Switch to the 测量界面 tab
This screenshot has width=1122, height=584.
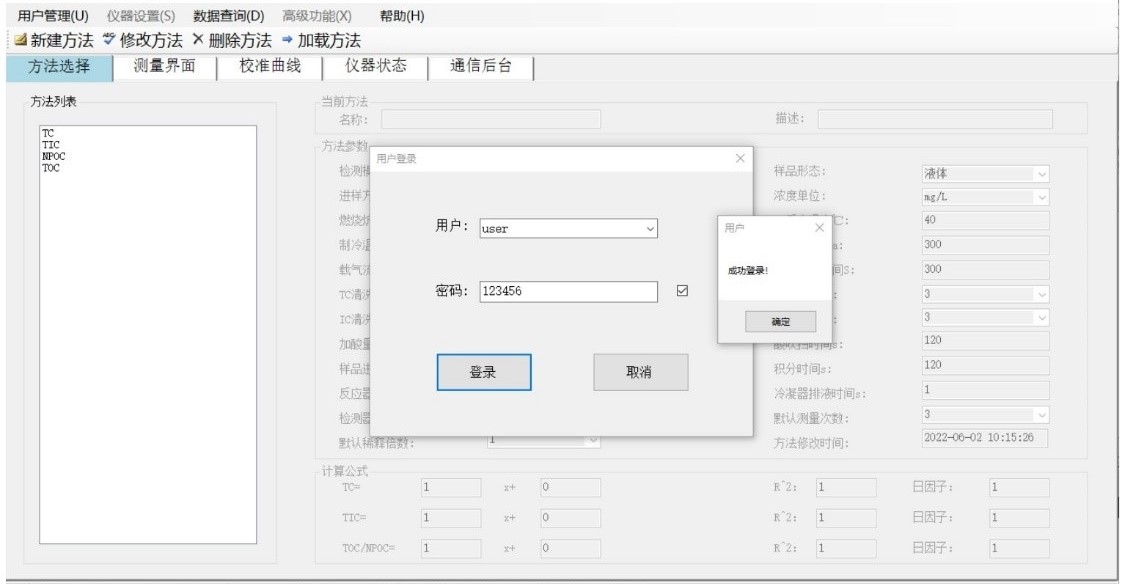(x=163, y=67)
